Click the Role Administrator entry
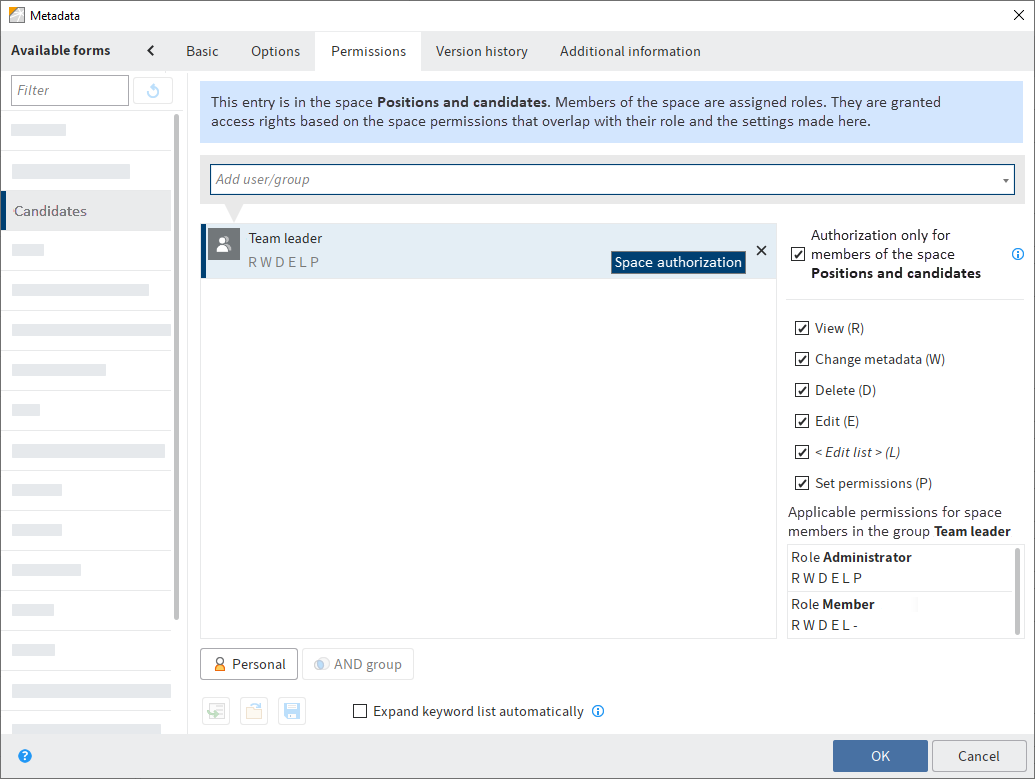The image size is (1035, 779). (900, 568)
